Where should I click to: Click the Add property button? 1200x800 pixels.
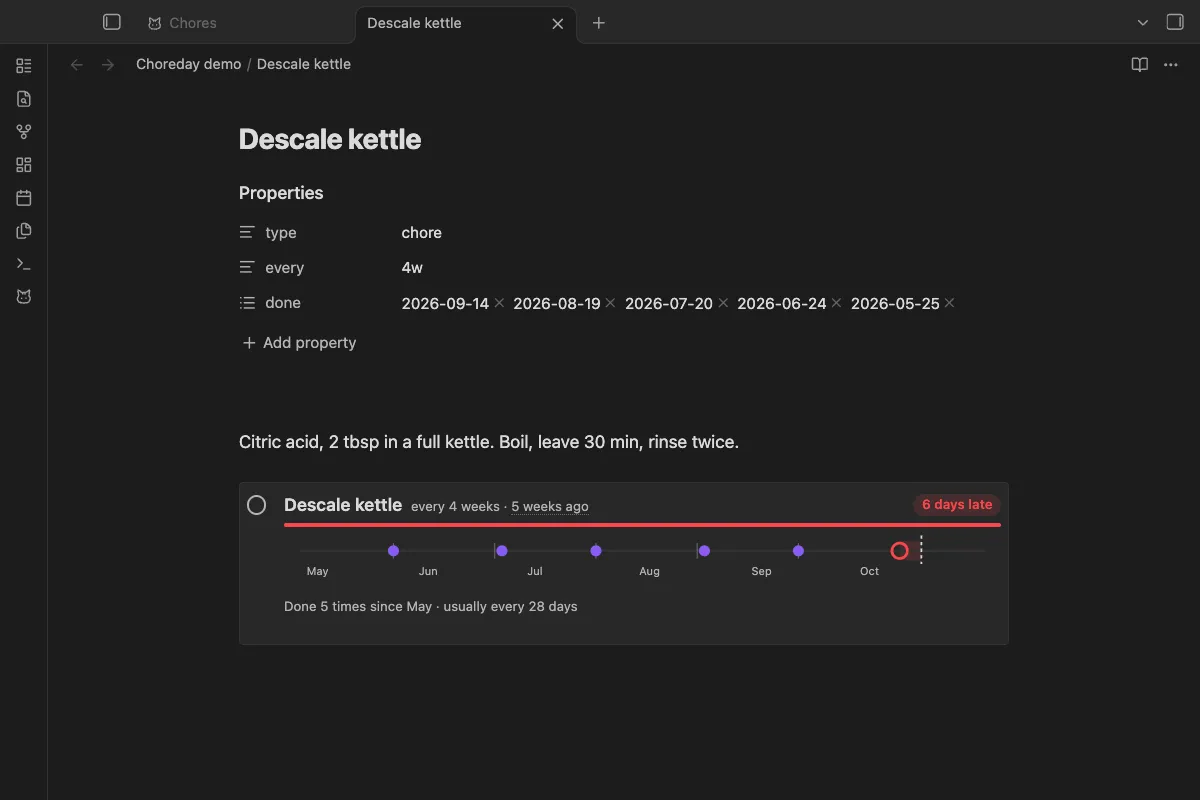[x=299, y=342]
